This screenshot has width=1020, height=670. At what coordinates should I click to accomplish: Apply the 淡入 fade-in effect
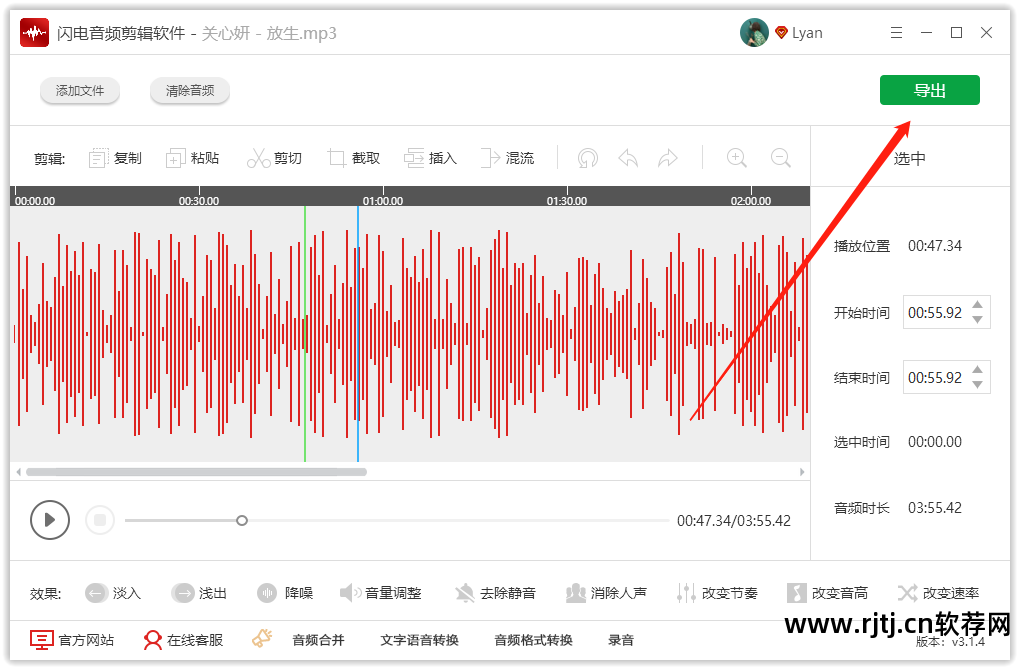pos(113,592)
